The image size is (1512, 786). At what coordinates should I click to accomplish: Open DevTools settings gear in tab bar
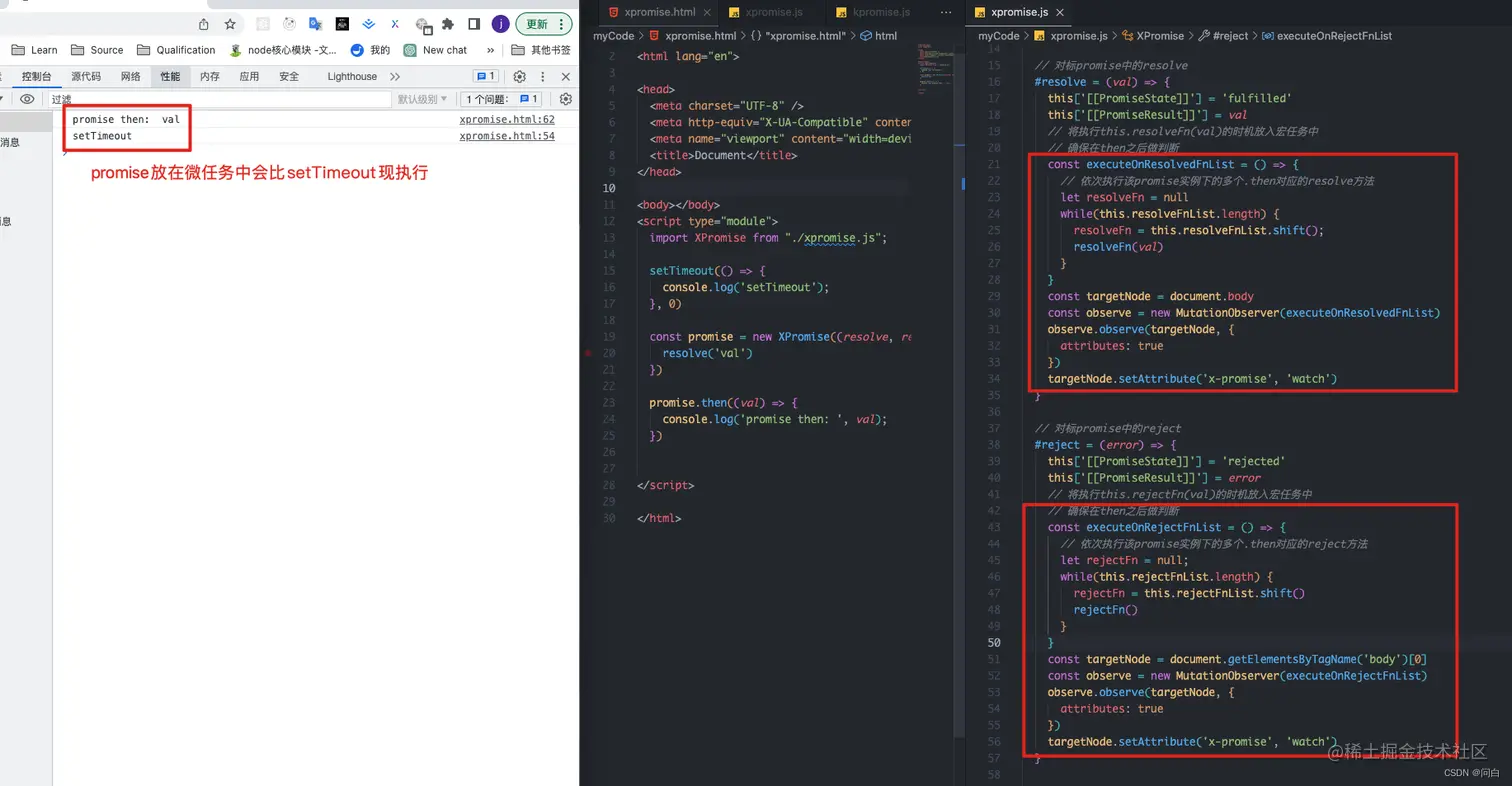click(x=519, y=77)
